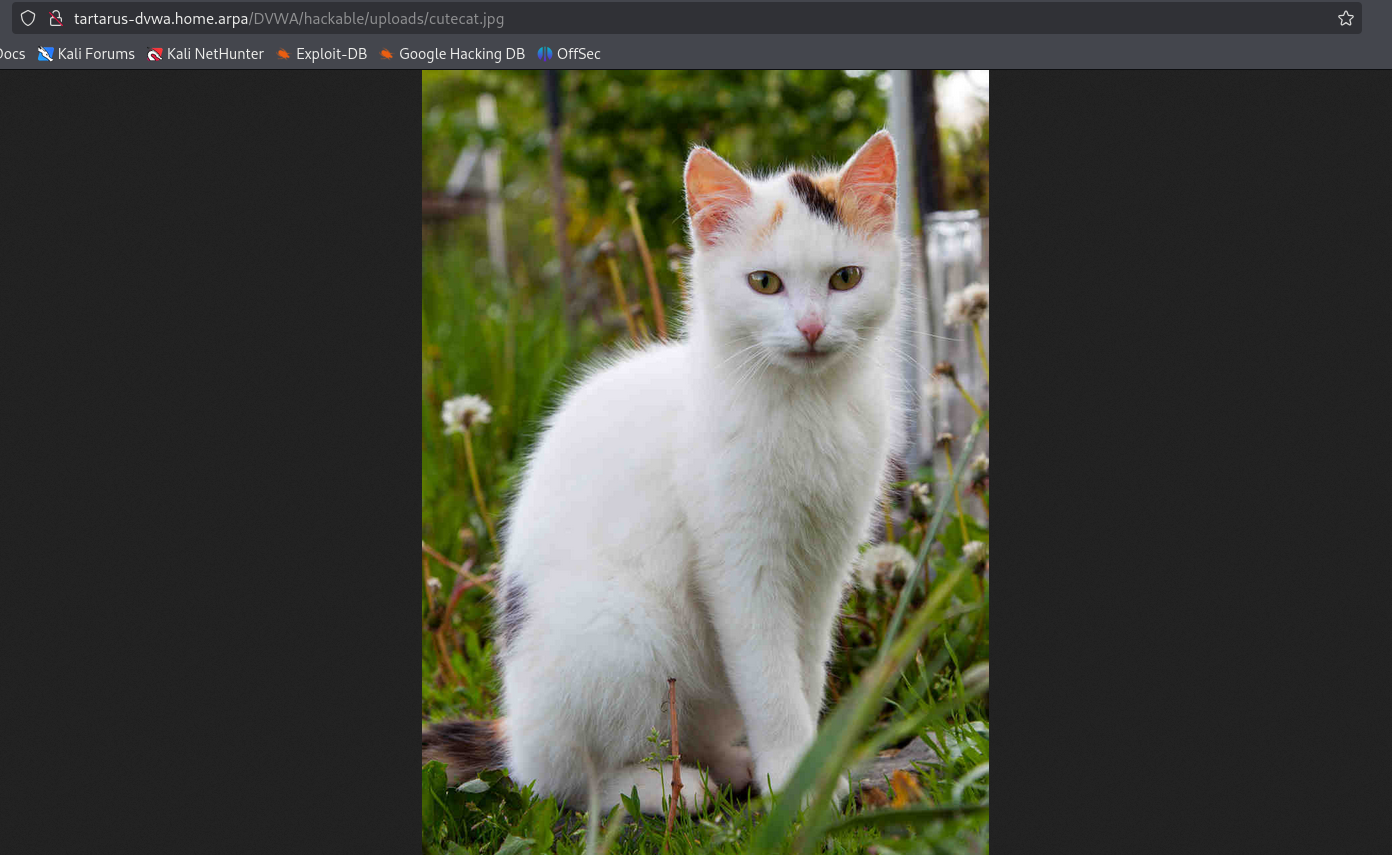The height and width of the screenshot is (855, 1392).
Task: Open the Google Hacking DB bookmark text
Action: coord(461,54)
